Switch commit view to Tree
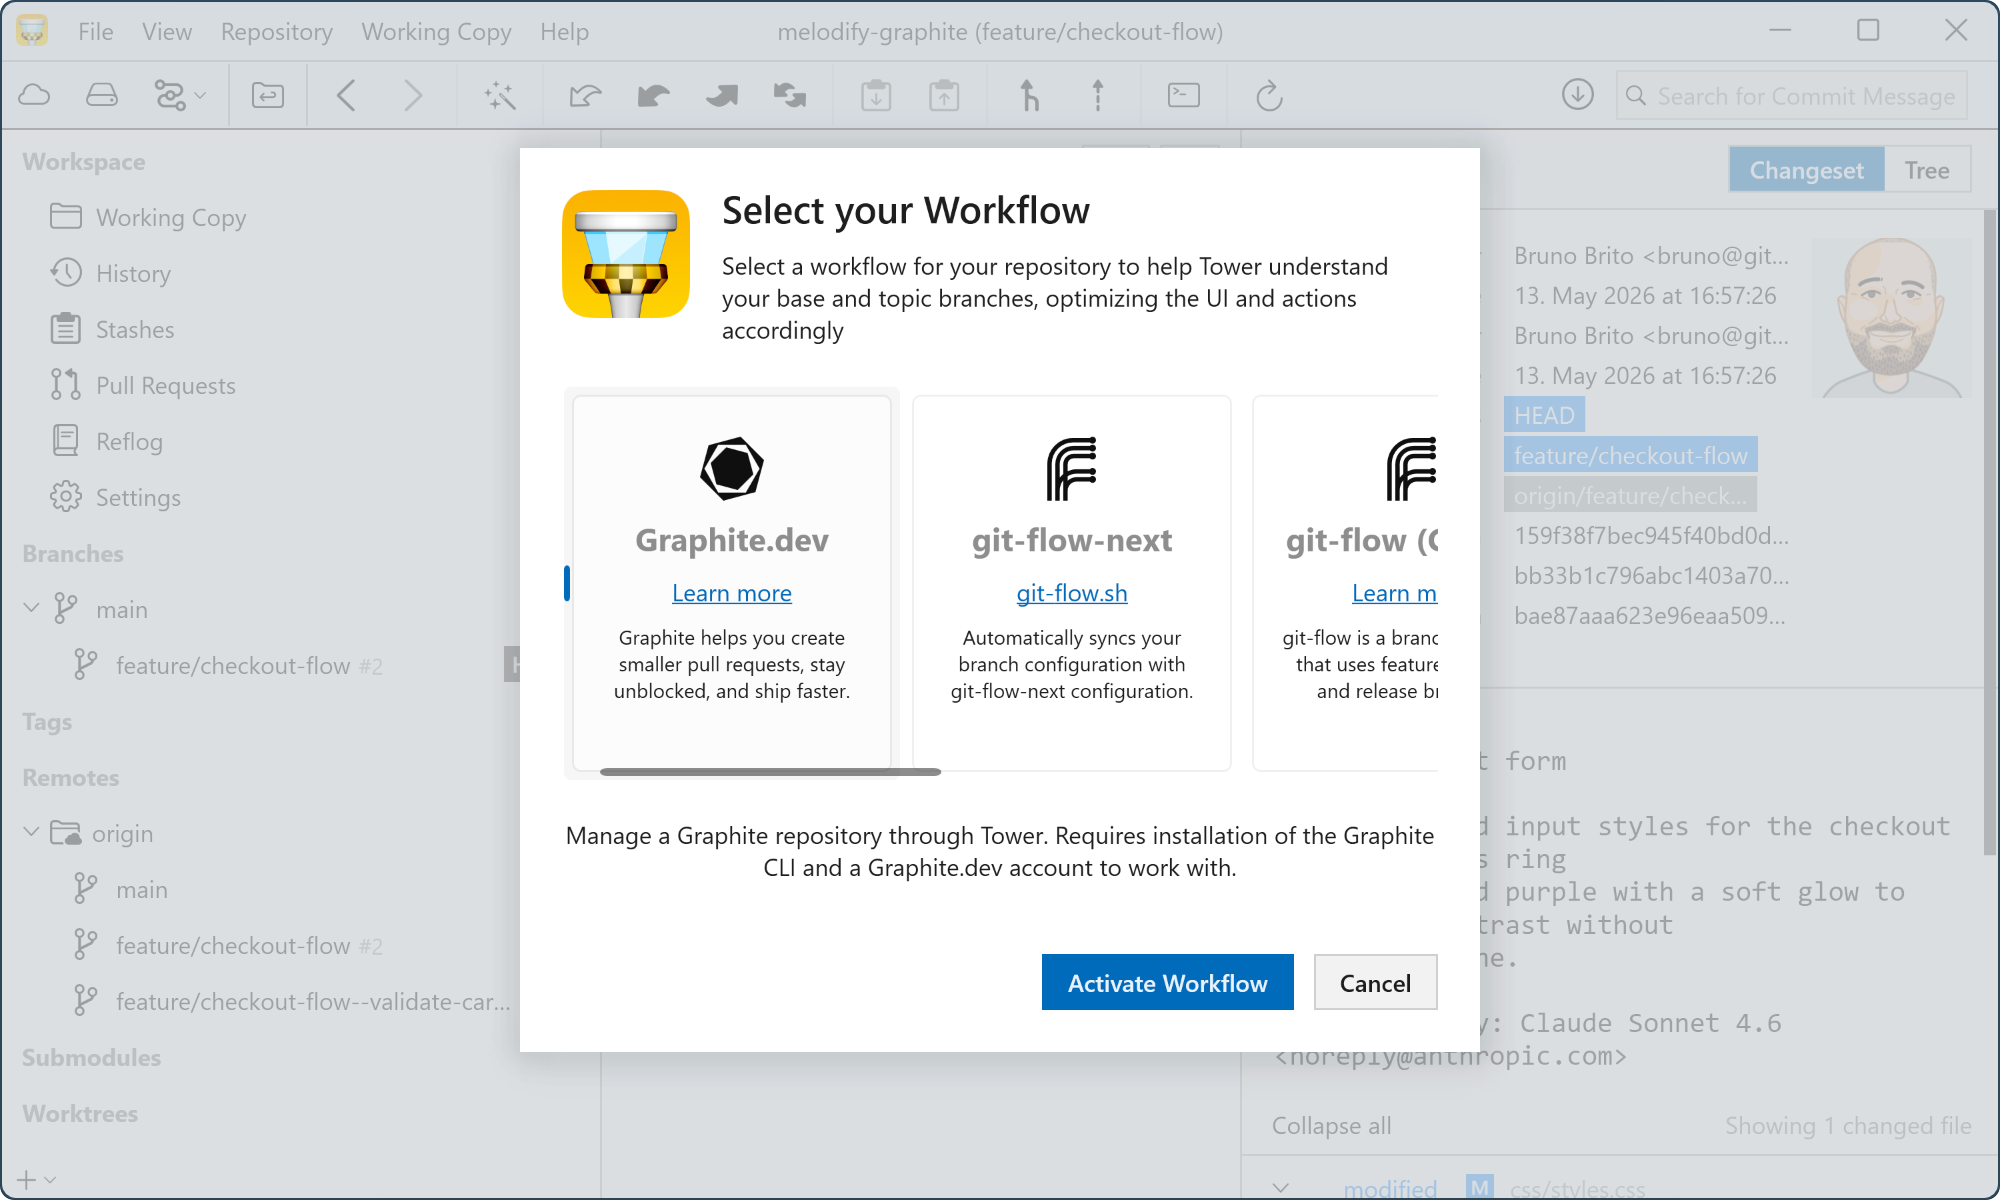 (x=1927, y=170)
